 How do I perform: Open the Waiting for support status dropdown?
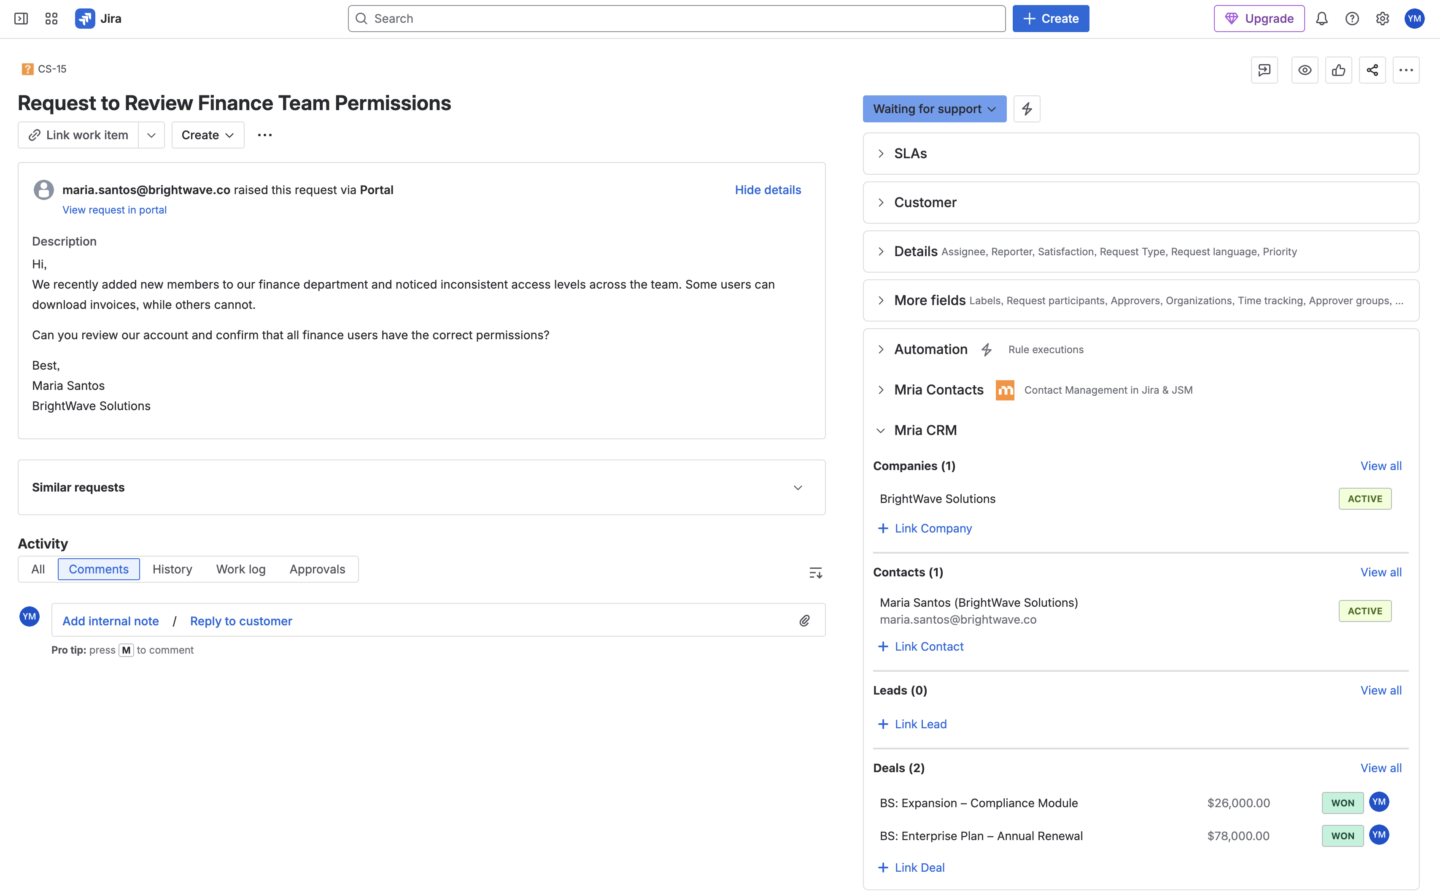[934, 108]
